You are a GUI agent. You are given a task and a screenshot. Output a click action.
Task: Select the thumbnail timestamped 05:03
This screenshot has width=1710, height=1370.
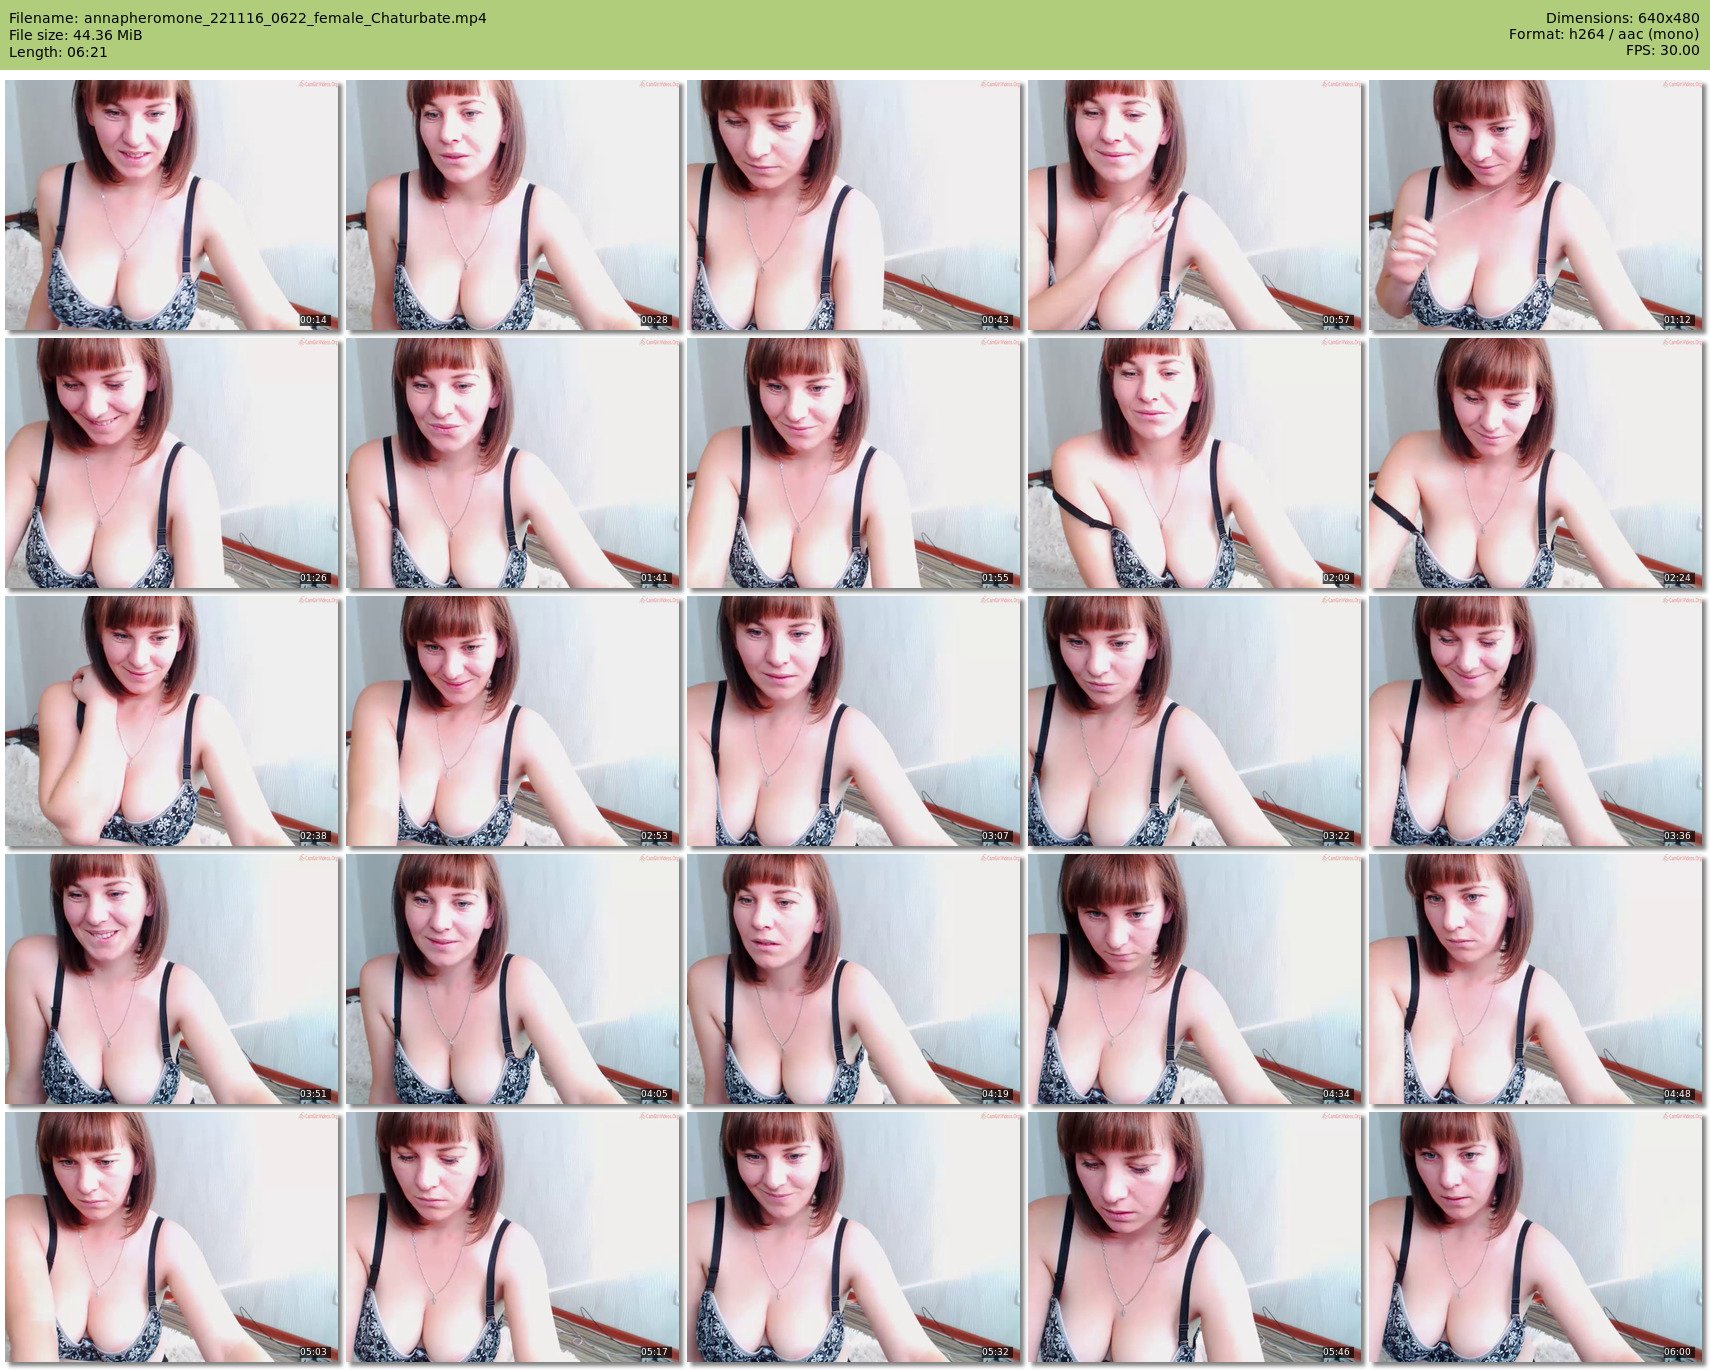(172, 1237)
